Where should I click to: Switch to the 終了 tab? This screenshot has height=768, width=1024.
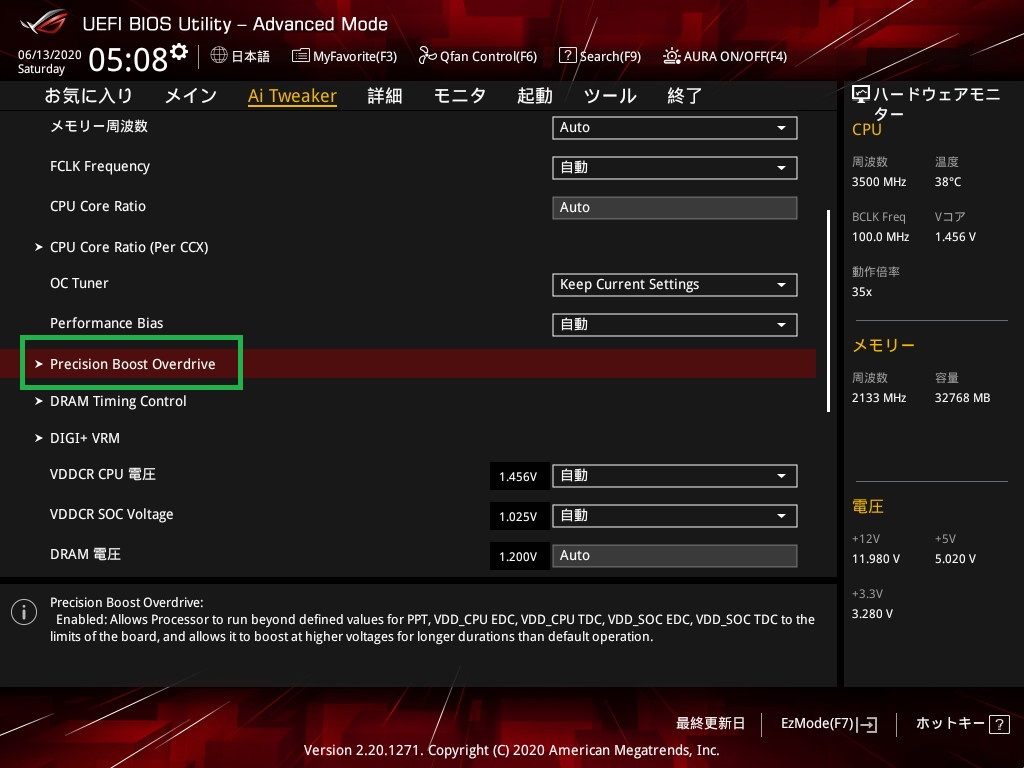684,96
